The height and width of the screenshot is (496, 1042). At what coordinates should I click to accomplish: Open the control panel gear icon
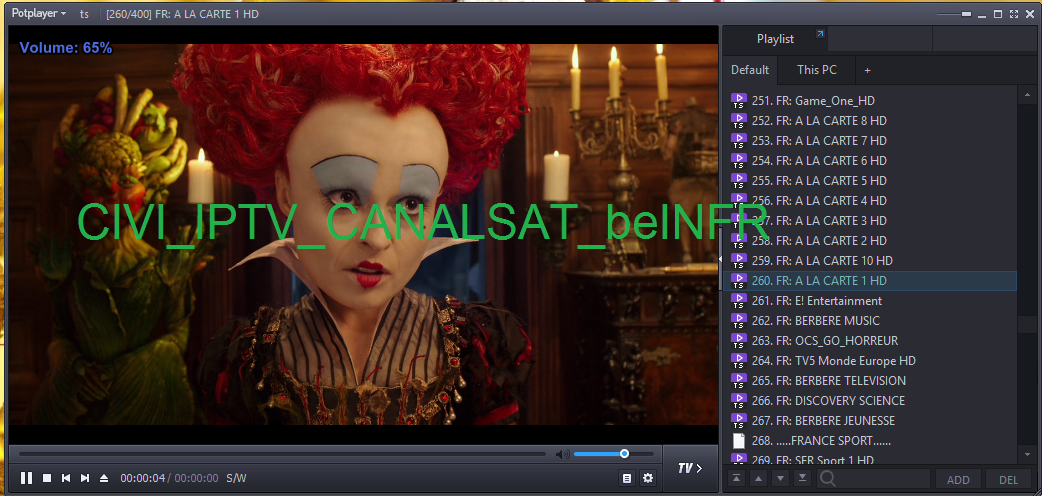[x=648, y=478]
